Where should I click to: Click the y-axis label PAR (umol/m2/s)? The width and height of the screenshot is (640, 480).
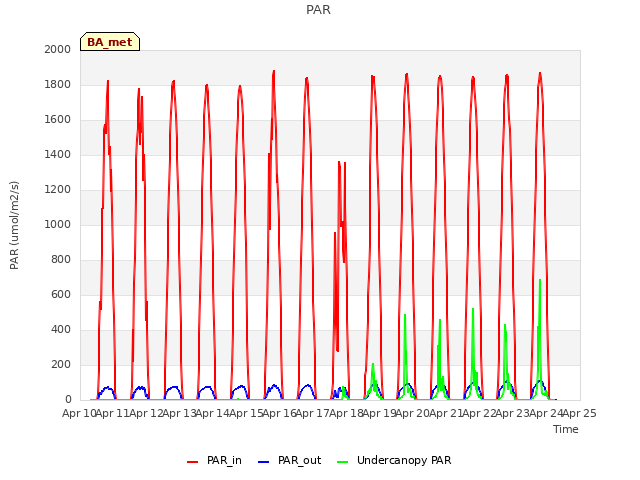point(14,225)
